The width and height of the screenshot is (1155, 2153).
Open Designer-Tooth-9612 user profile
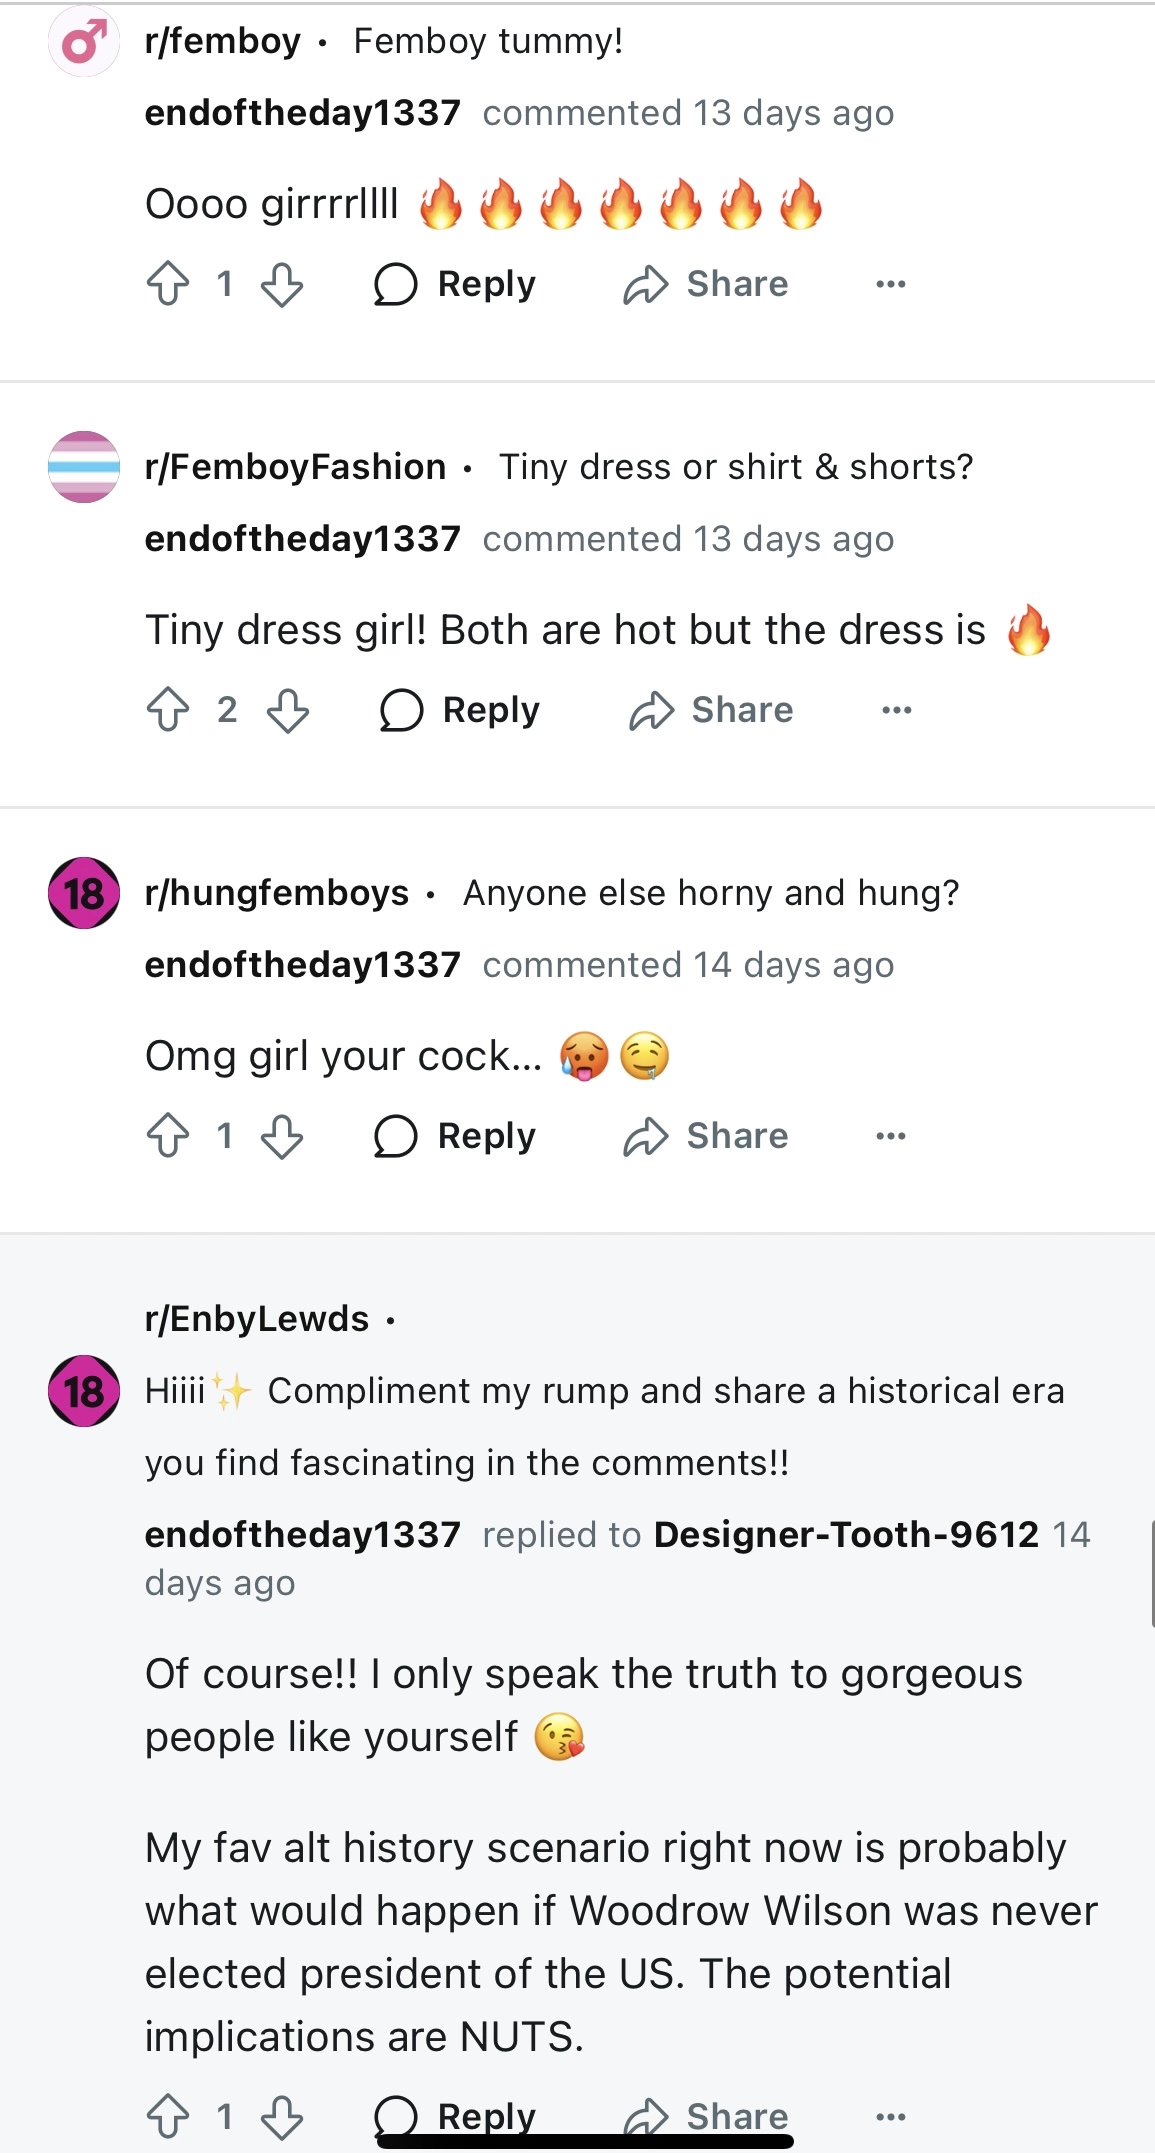pyautogui.click(x=846, y=1535)
